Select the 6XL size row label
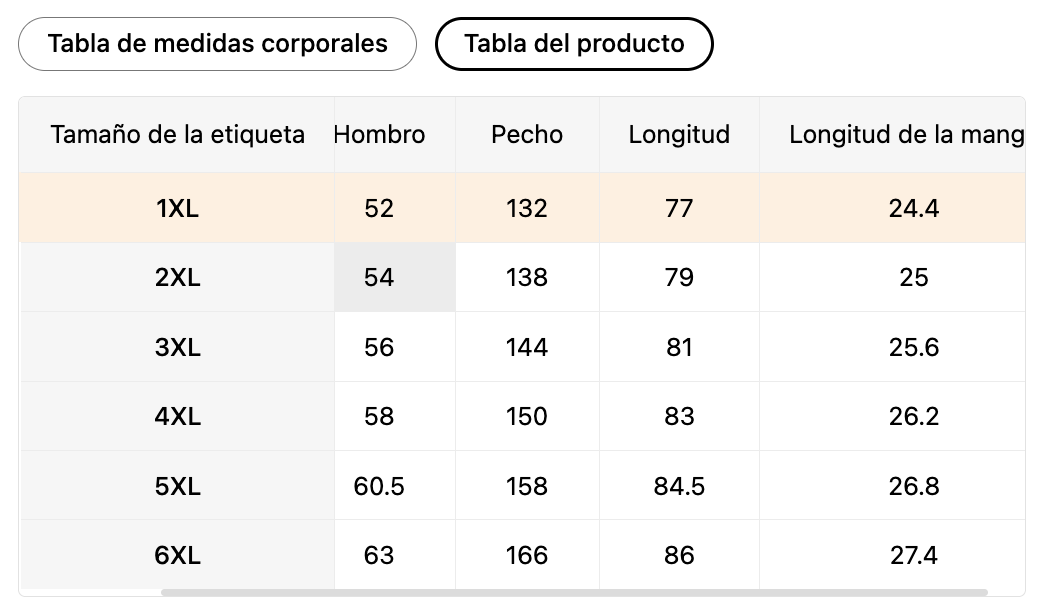The image size is (1050, 610). (177, 555)
